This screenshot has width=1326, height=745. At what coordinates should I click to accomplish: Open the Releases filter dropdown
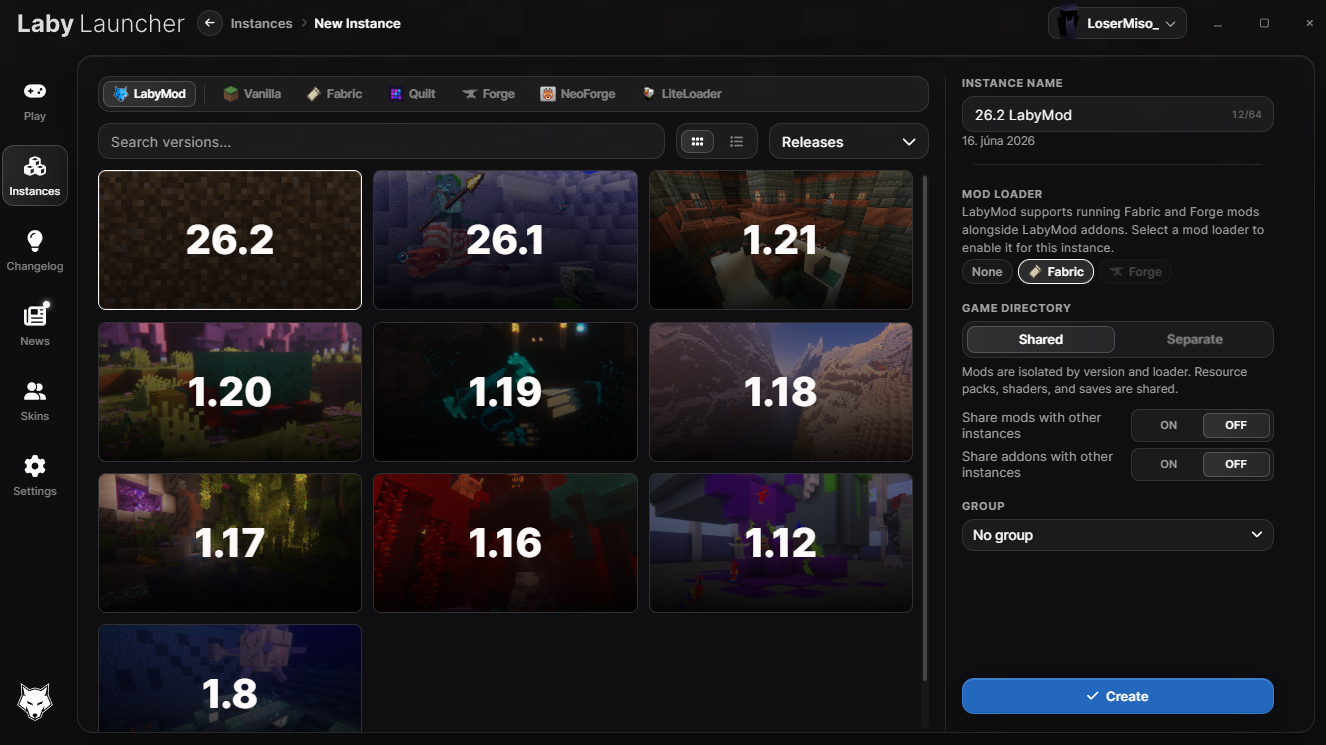(849, 142)
